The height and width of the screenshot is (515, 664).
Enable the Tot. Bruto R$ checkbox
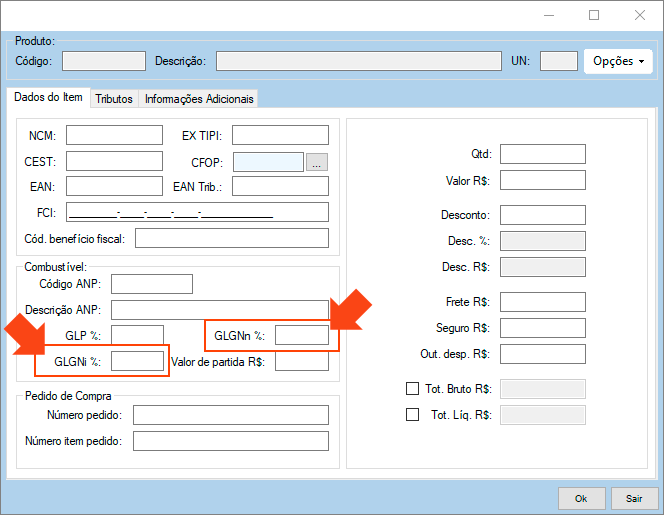[412, 389]
